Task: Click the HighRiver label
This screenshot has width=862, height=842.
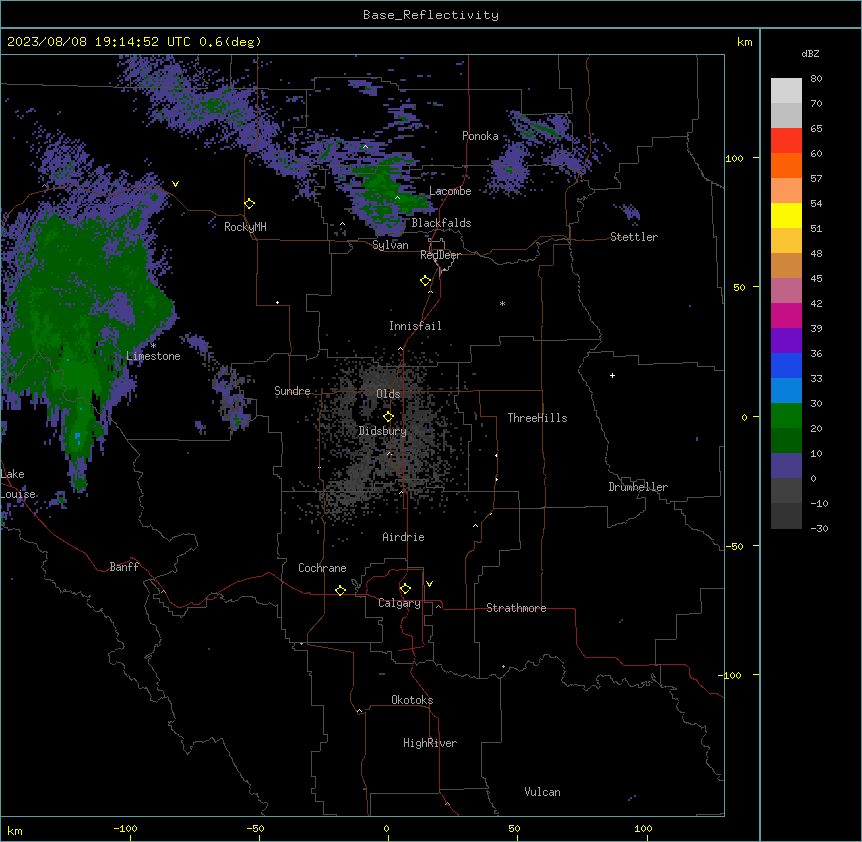Action: pyautogui.click(x=430, y=743)
